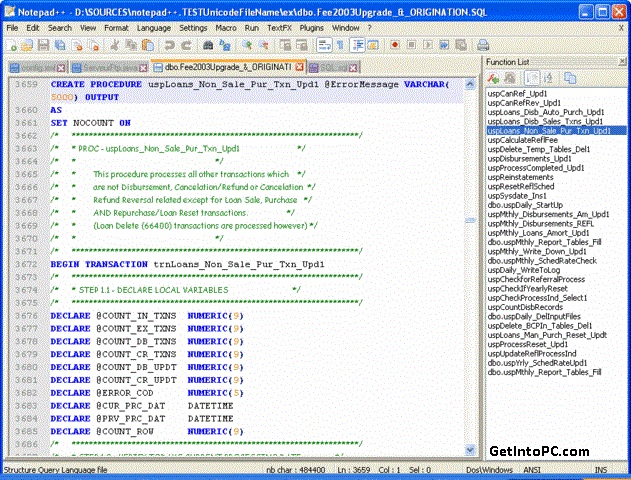Close the dbo.Fee2003Upgrade tab
The height and width of the screenshot is (480, 631).
point(299,67)
